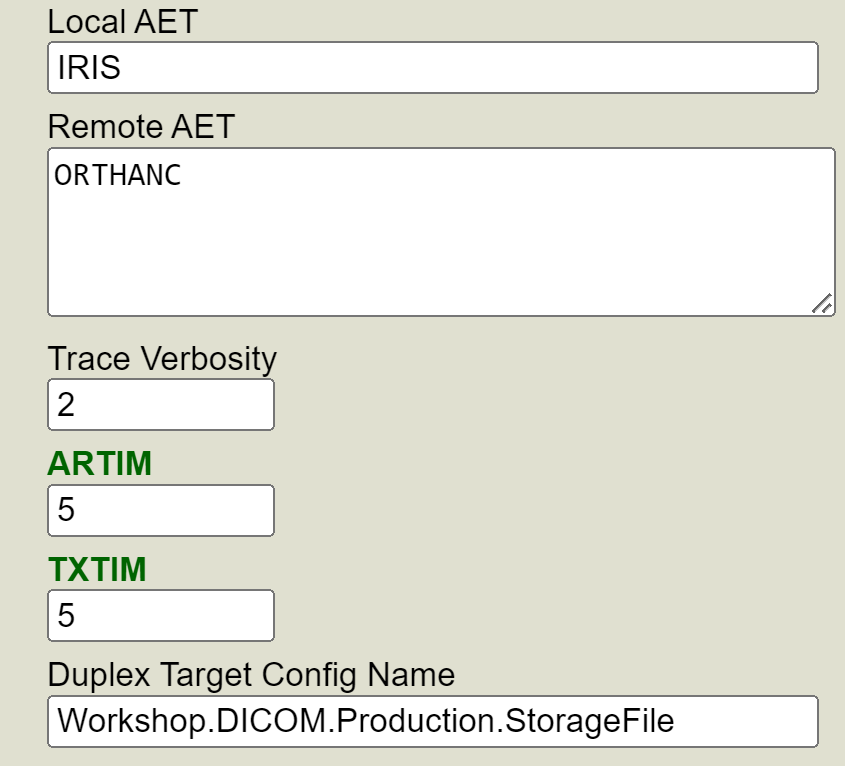The image size is (845, 766).
Task: Focus the TXTIM value field
Action: coord(161,615)
